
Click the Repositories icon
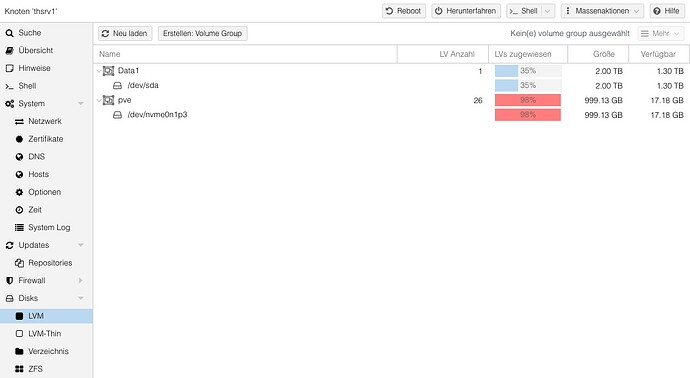[19, 263]
